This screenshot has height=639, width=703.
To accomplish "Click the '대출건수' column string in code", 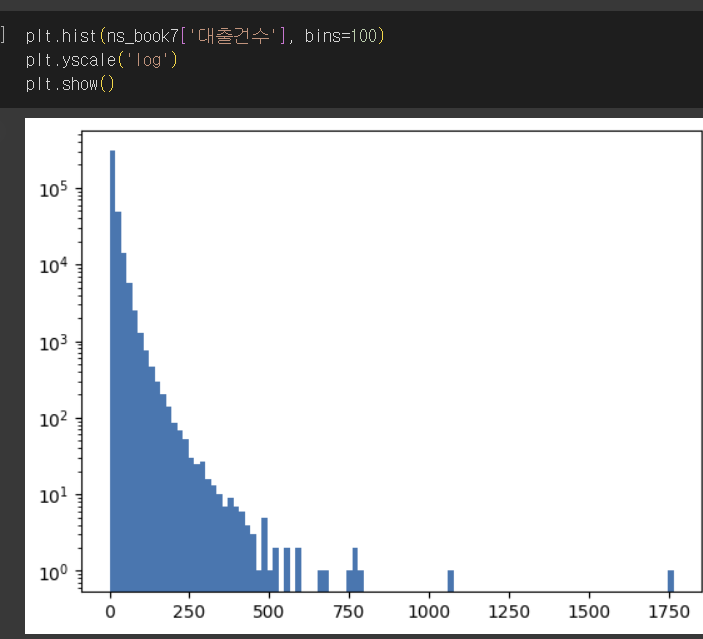I will click(234, 36).
